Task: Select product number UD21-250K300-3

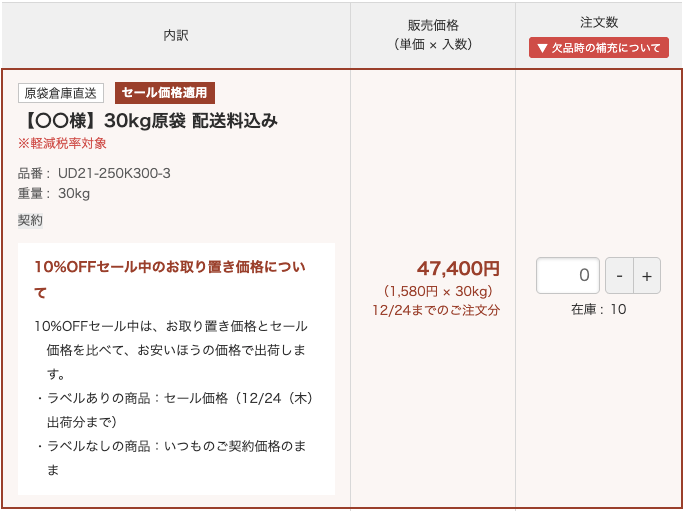Action: pos(114,173)
